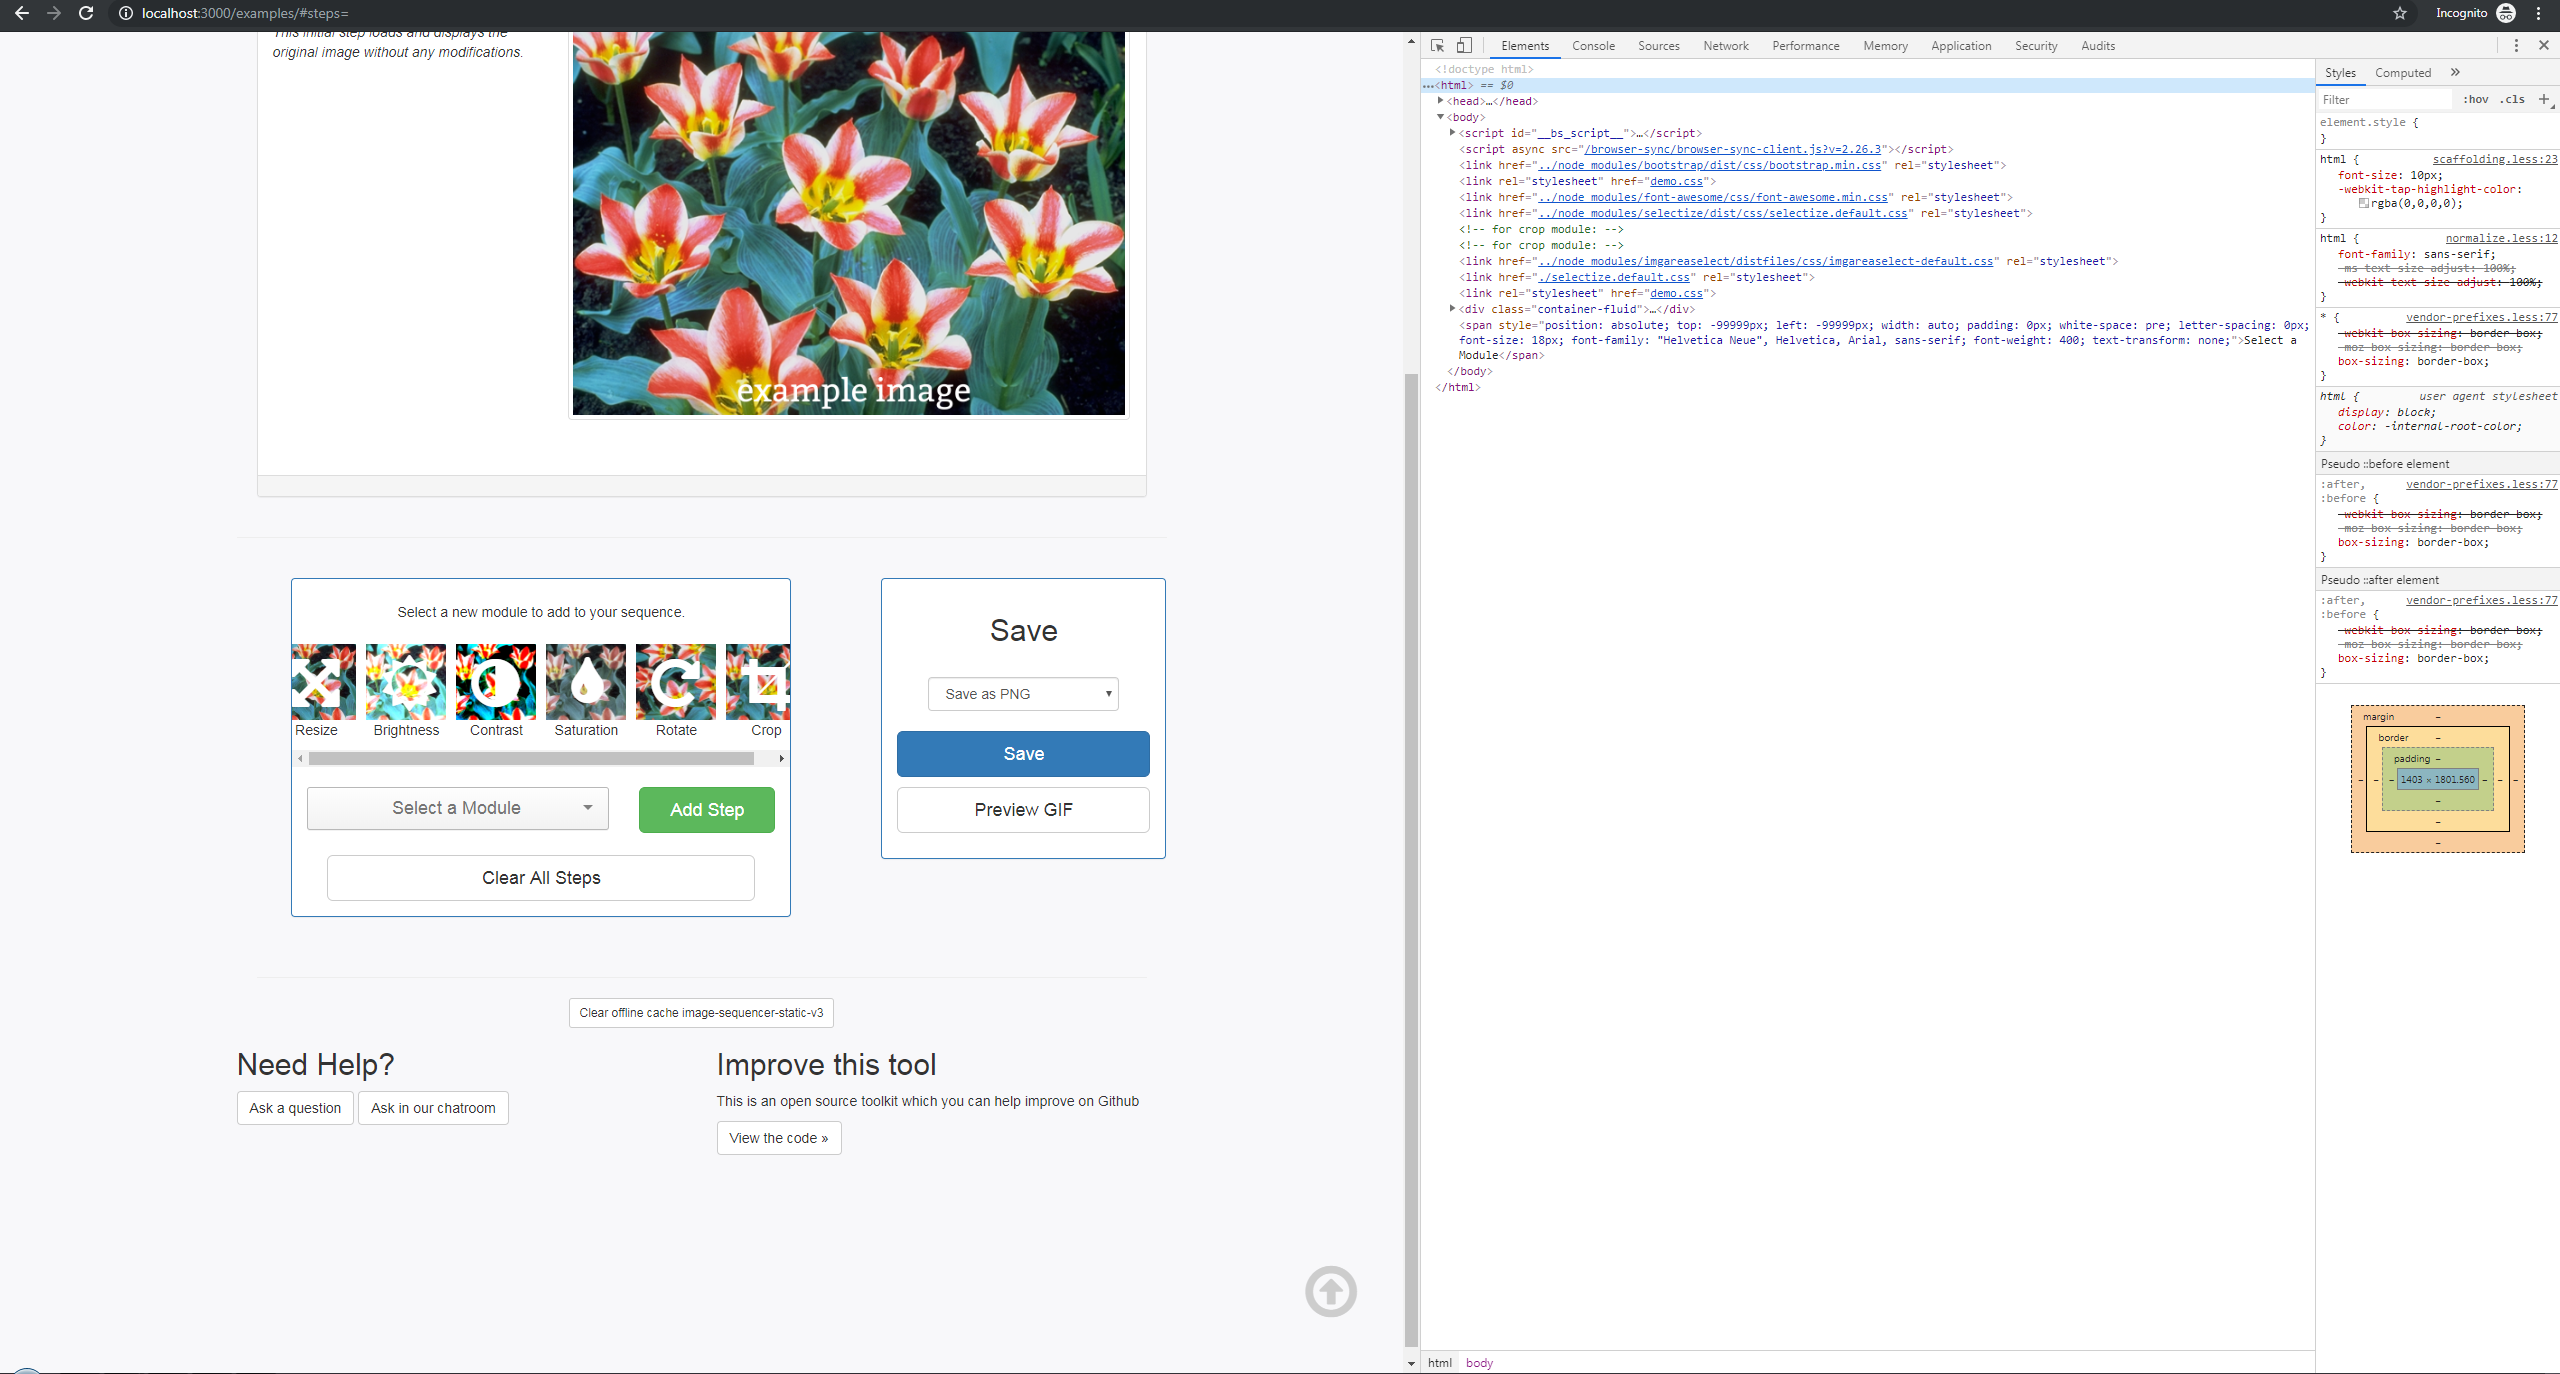Click the blue Save button

point(1023,754)
